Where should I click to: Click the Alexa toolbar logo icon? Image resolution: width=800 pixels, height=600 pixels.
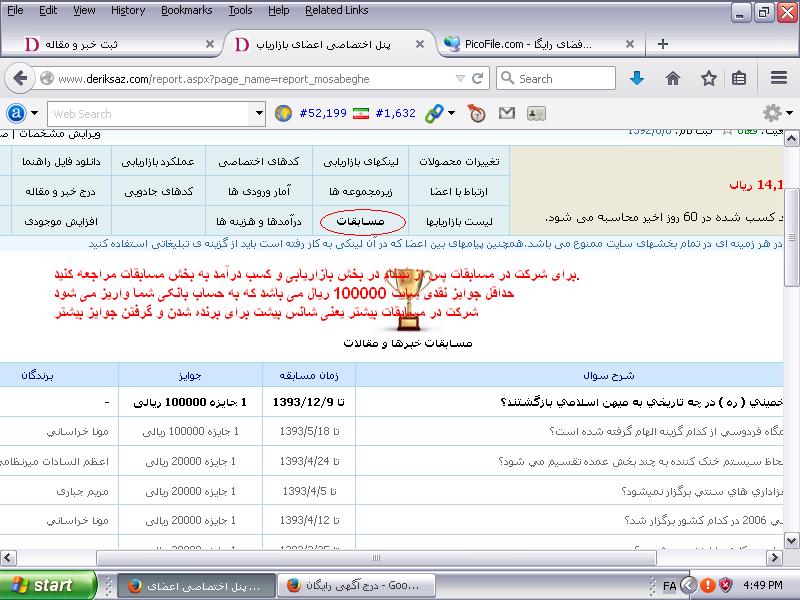click(x=16, y=113)
